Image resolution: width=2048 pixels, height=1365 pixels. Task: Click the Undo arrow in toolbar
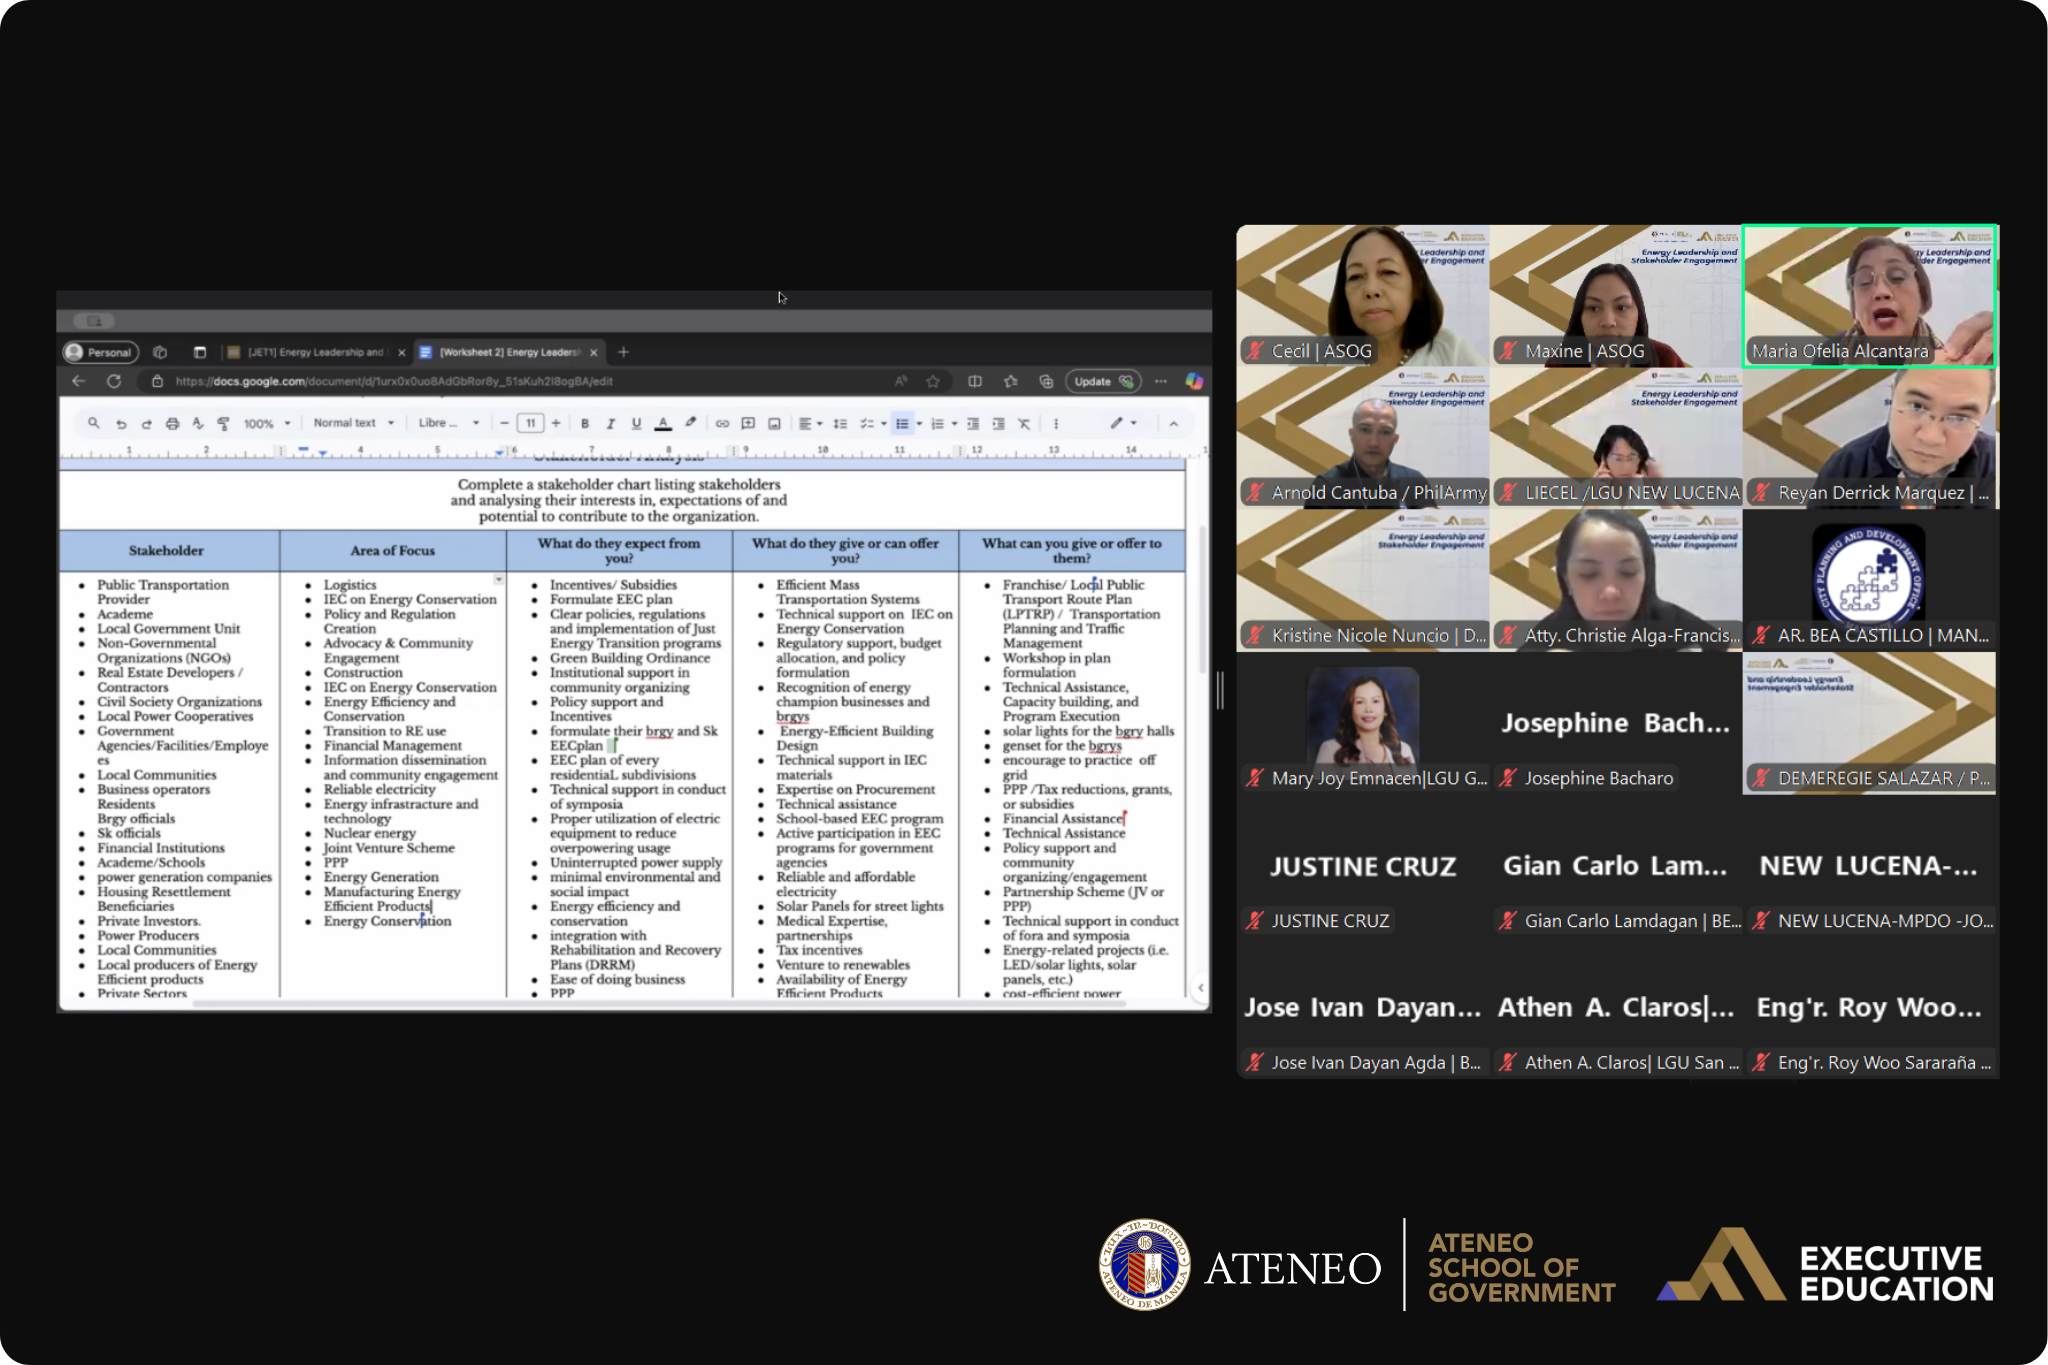click(121, 424)
